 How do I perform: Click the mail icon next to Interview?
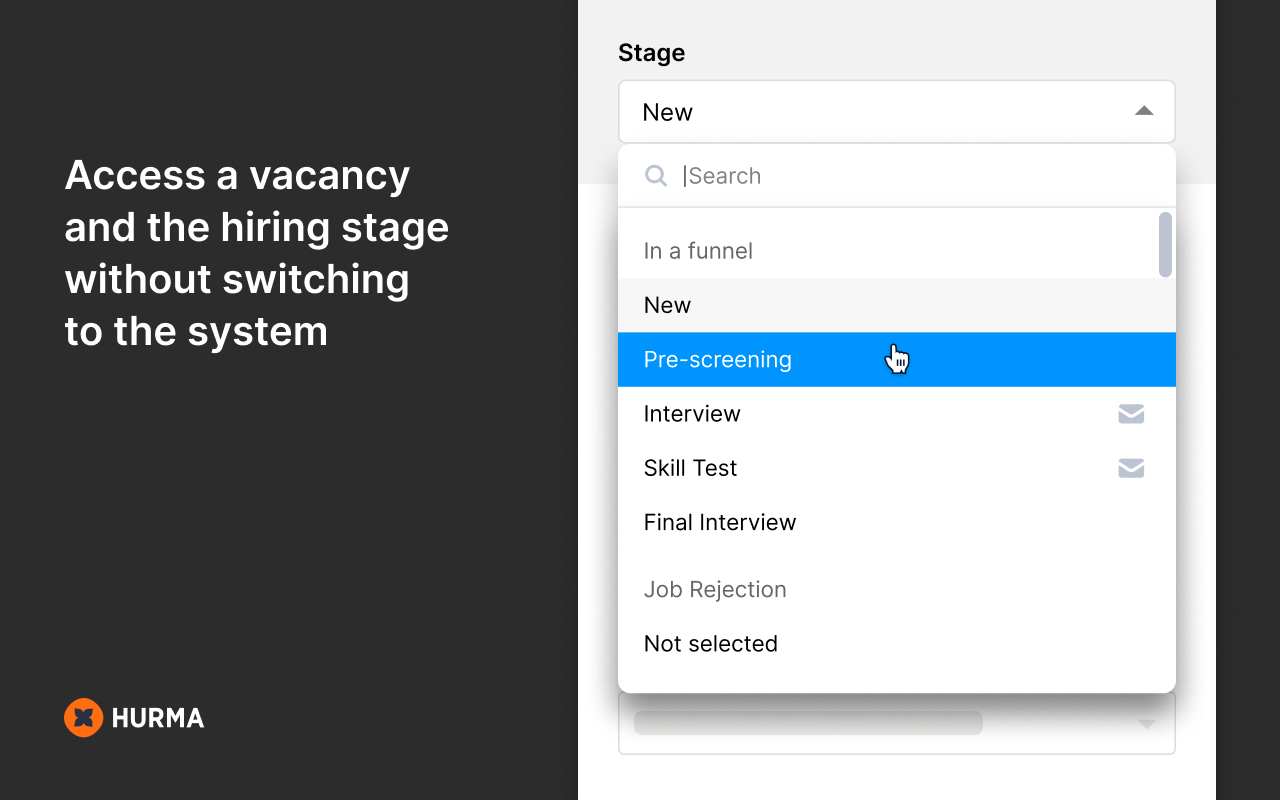pyautogui.click(x=1131, y=414)
